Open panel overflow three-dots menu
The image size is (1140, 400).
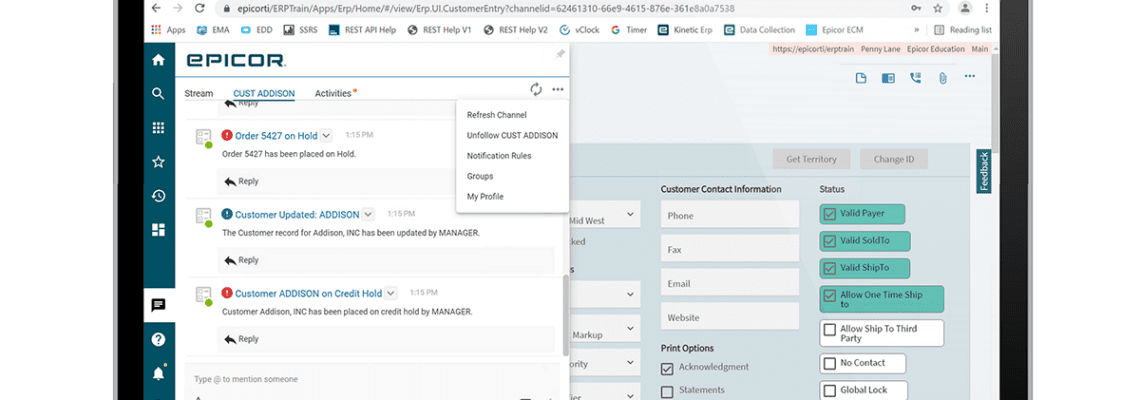click(558, 89)
